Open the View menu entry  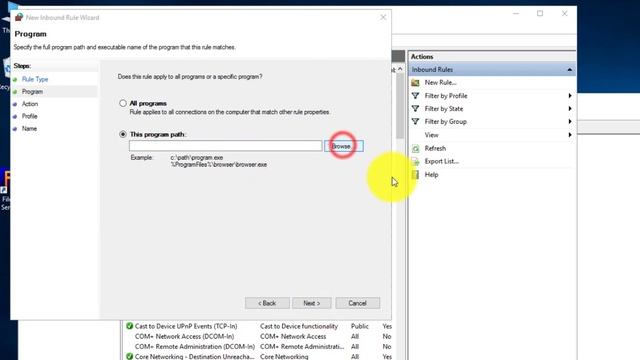[x=431, y=135]
